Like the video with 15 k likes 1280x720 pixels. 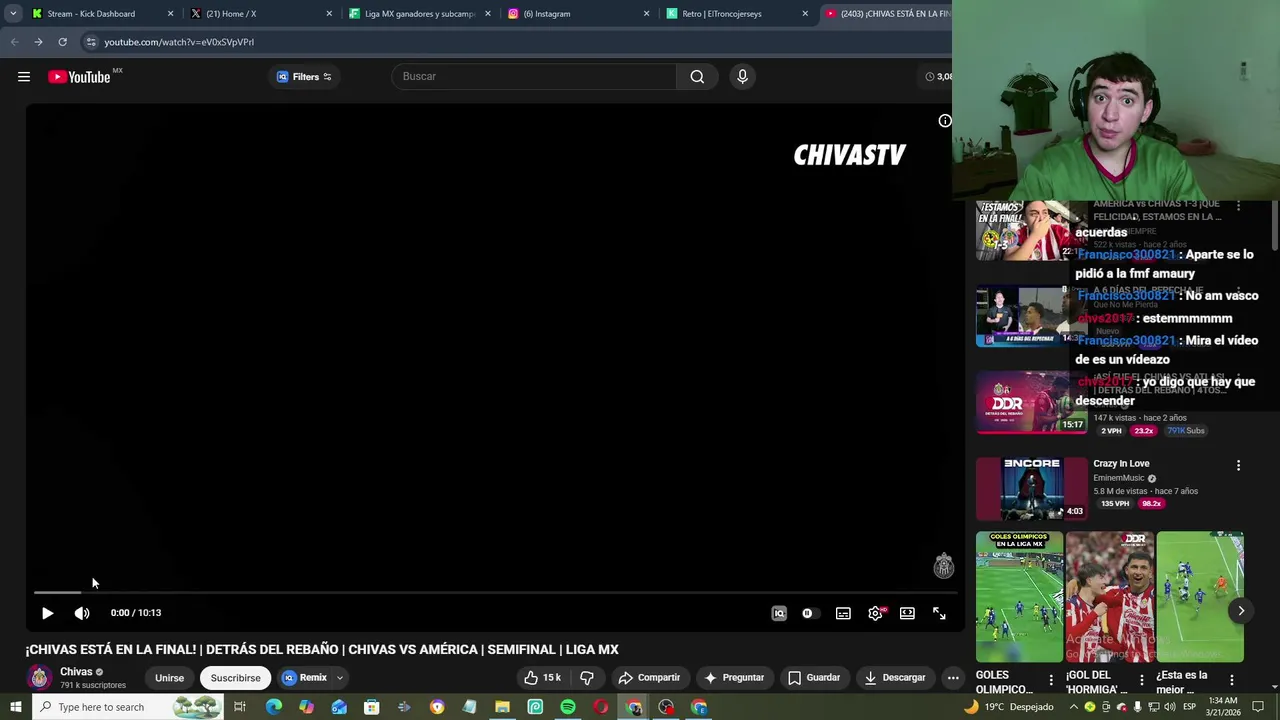(542, 678)
